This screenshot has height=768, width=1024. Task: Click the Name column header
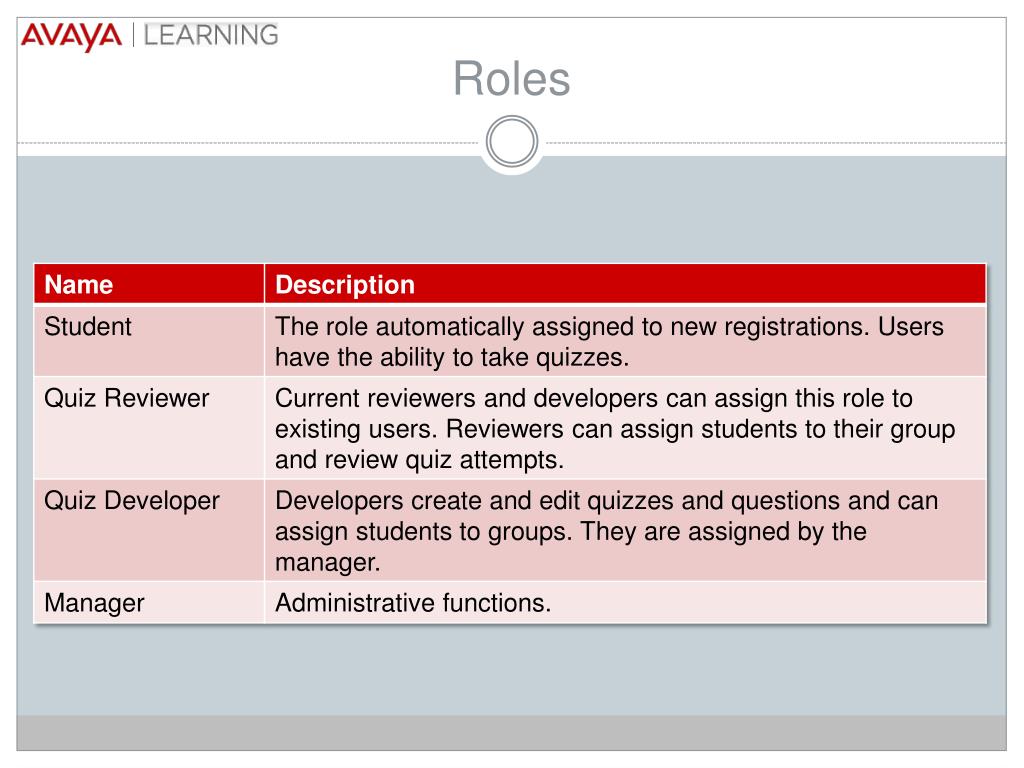[x=149, y=284]
